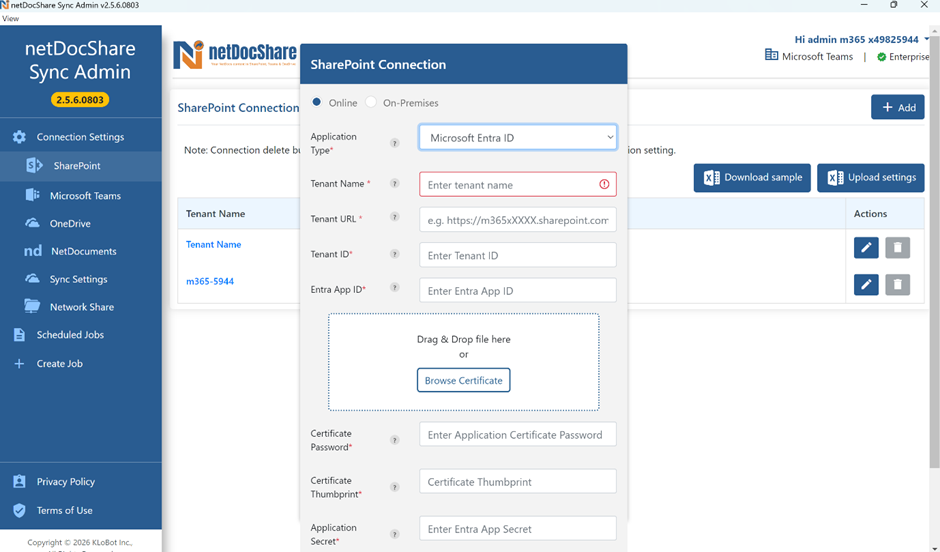Open the Tenant Name link in table
The width and height of the screenshot is (940, 552).
point(213,245)
